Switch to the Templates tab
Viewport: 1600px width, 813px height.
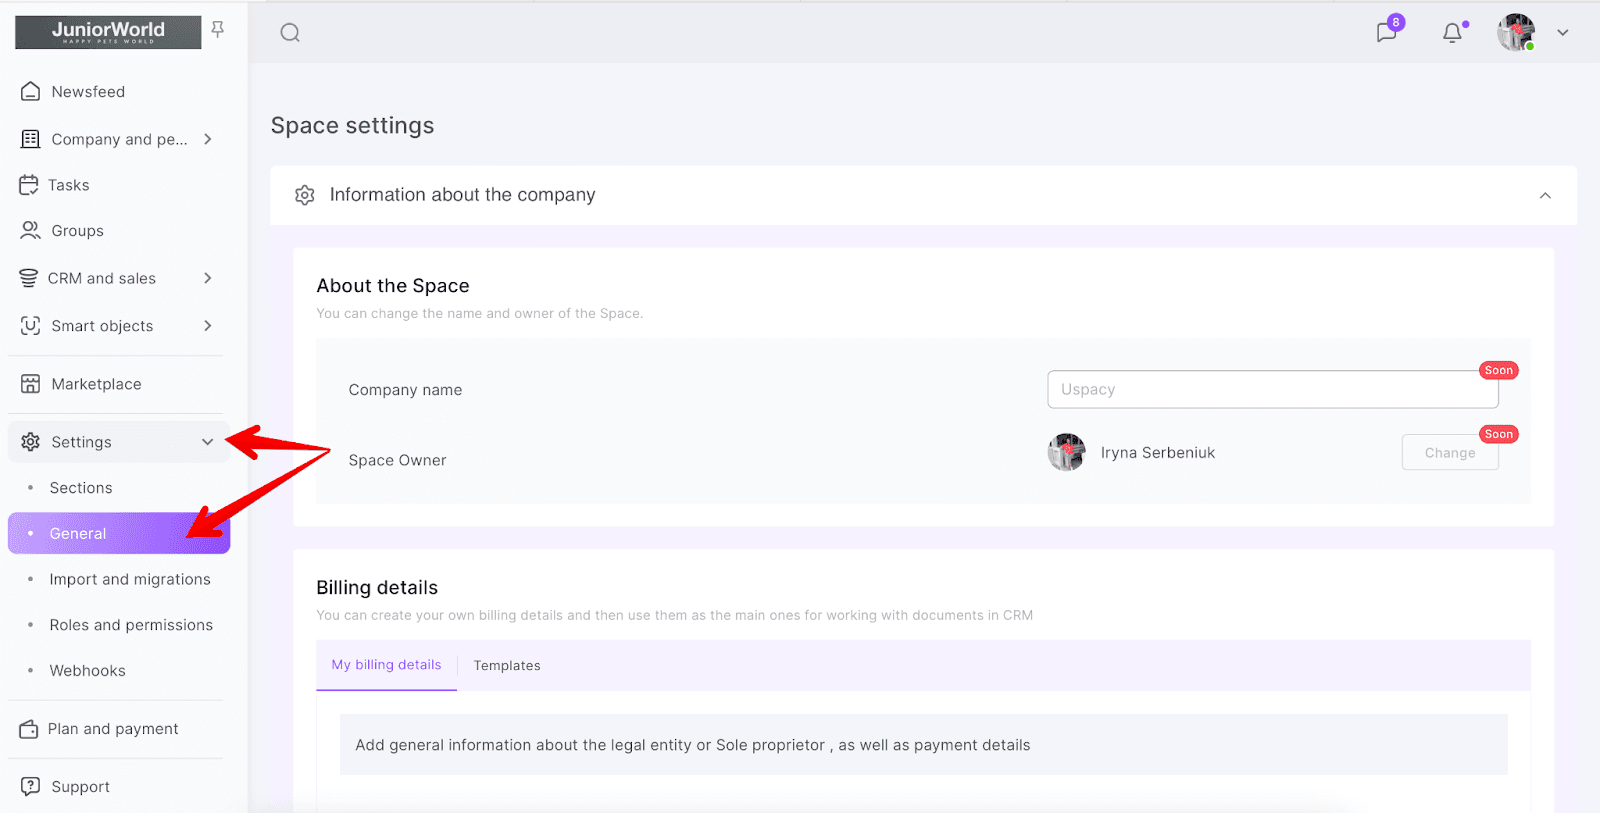point(507,666)
